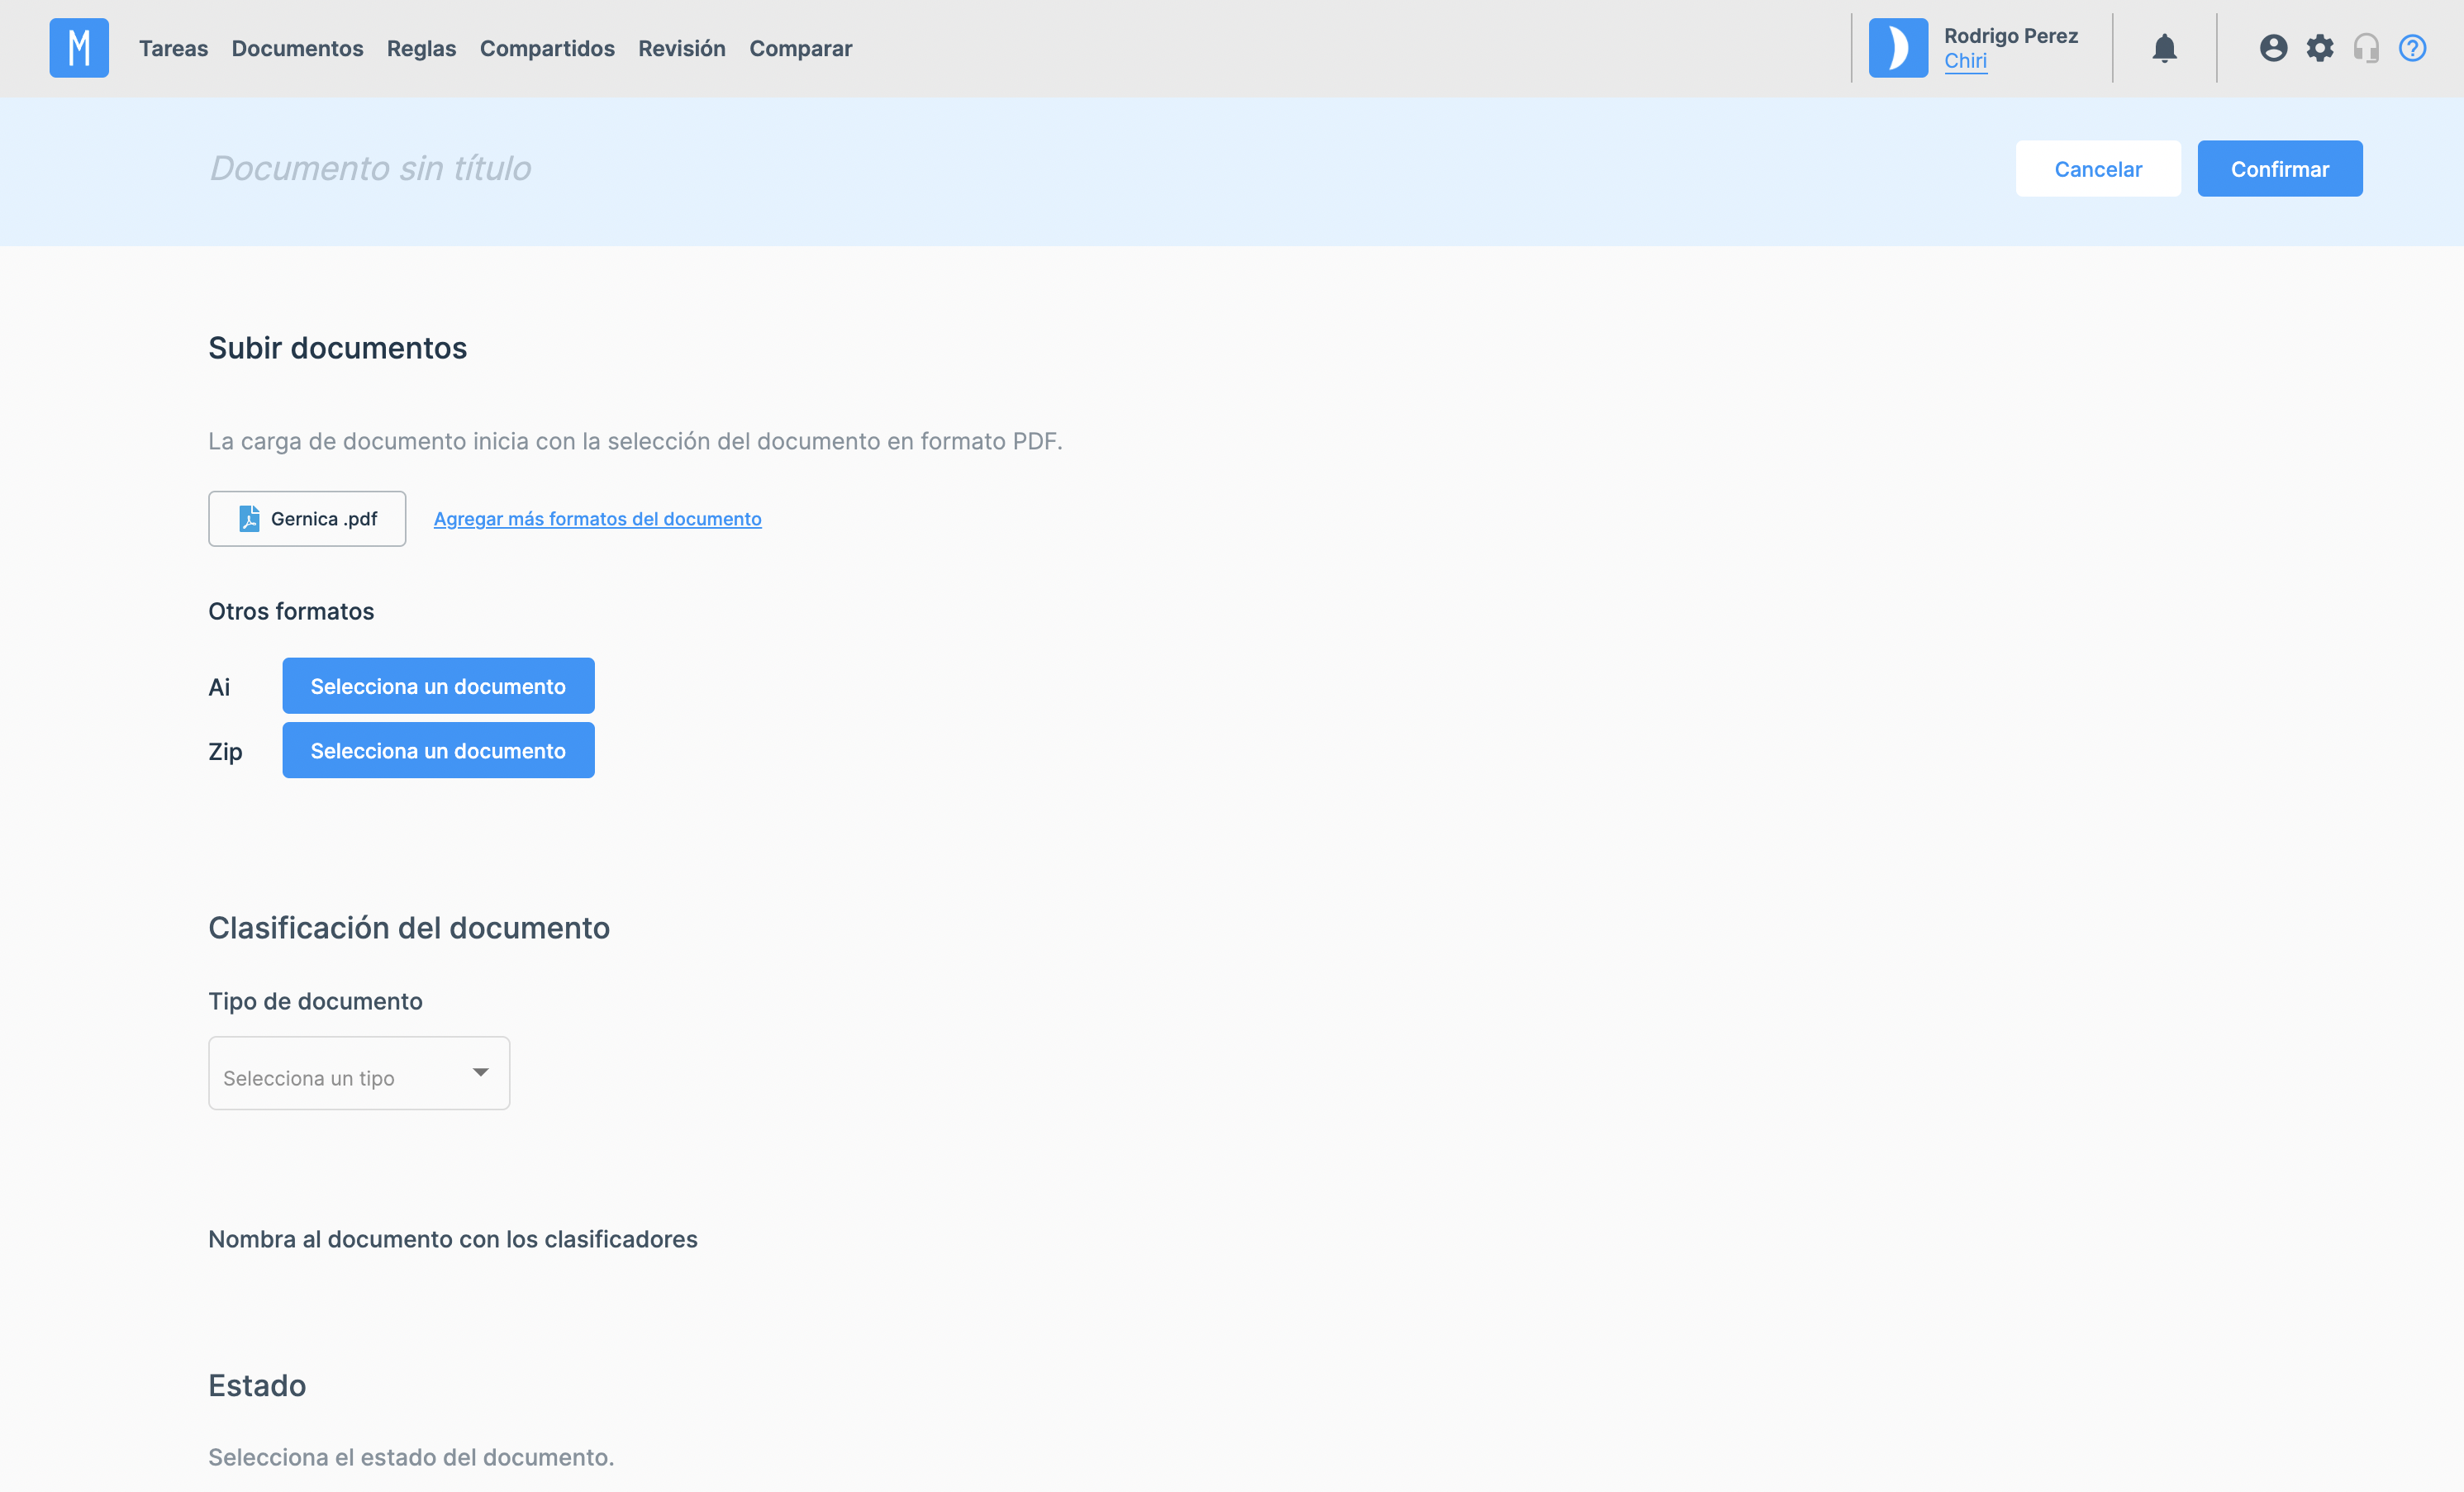Click the PDF file icon in Gernica chip
Screen dimensions: 2464x1492
(x=249, y=519)
